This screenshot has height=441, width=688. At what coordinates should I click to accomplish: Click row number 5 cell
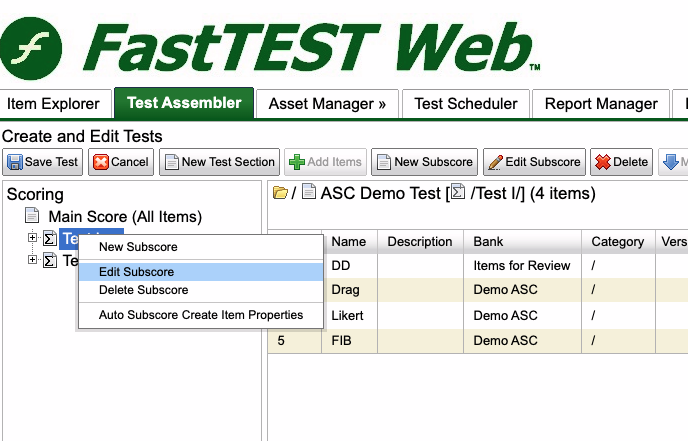(x=294, y=341)
